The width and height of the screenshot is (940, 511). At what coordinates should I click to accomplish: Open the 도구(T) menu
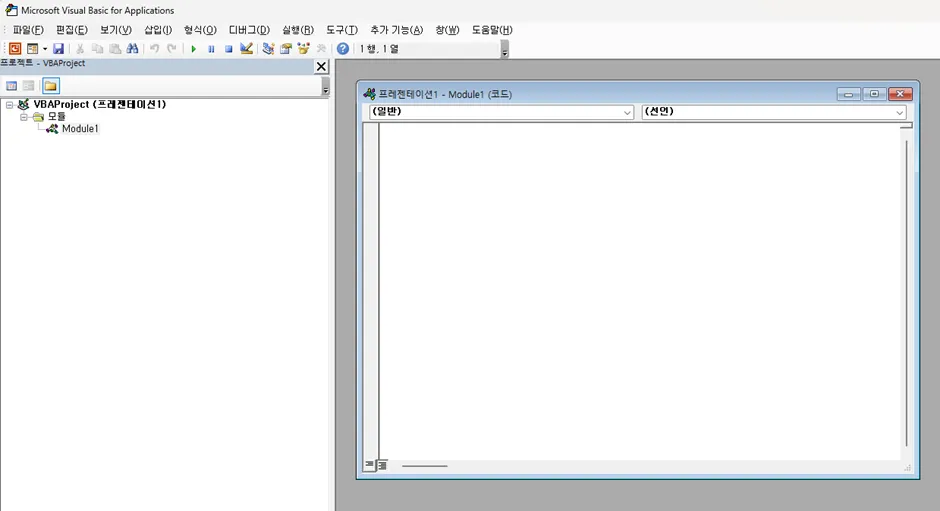coord(342,30)
